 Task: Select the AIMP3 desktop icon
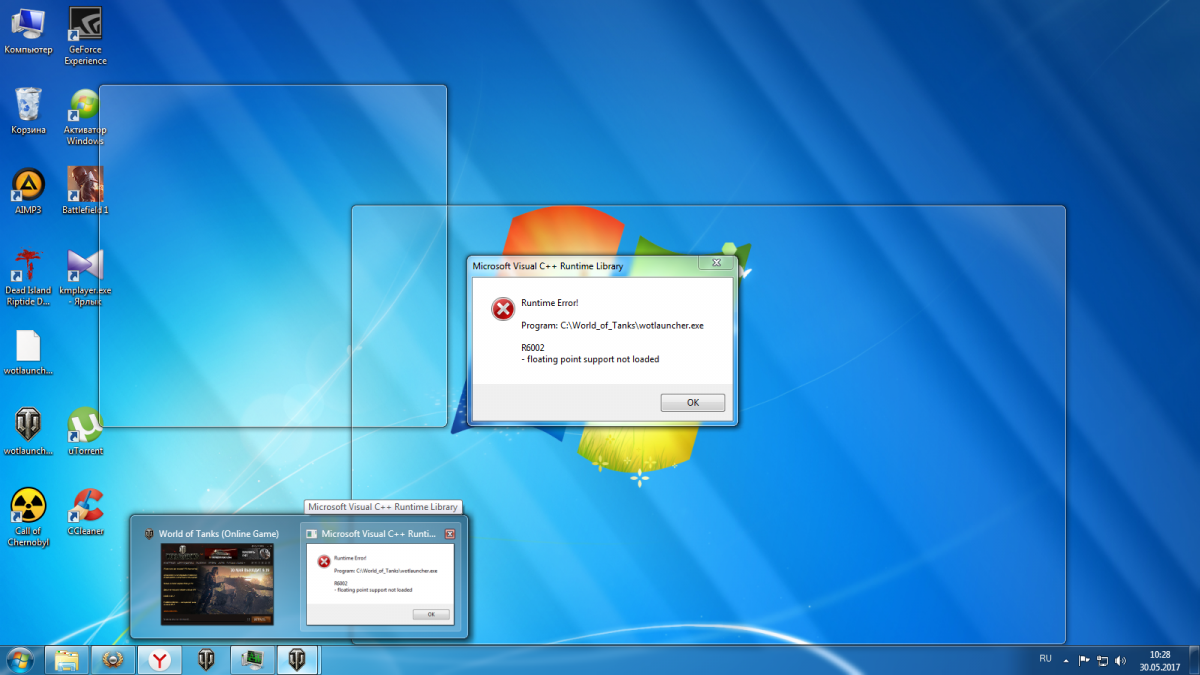[x=28, y=190]
